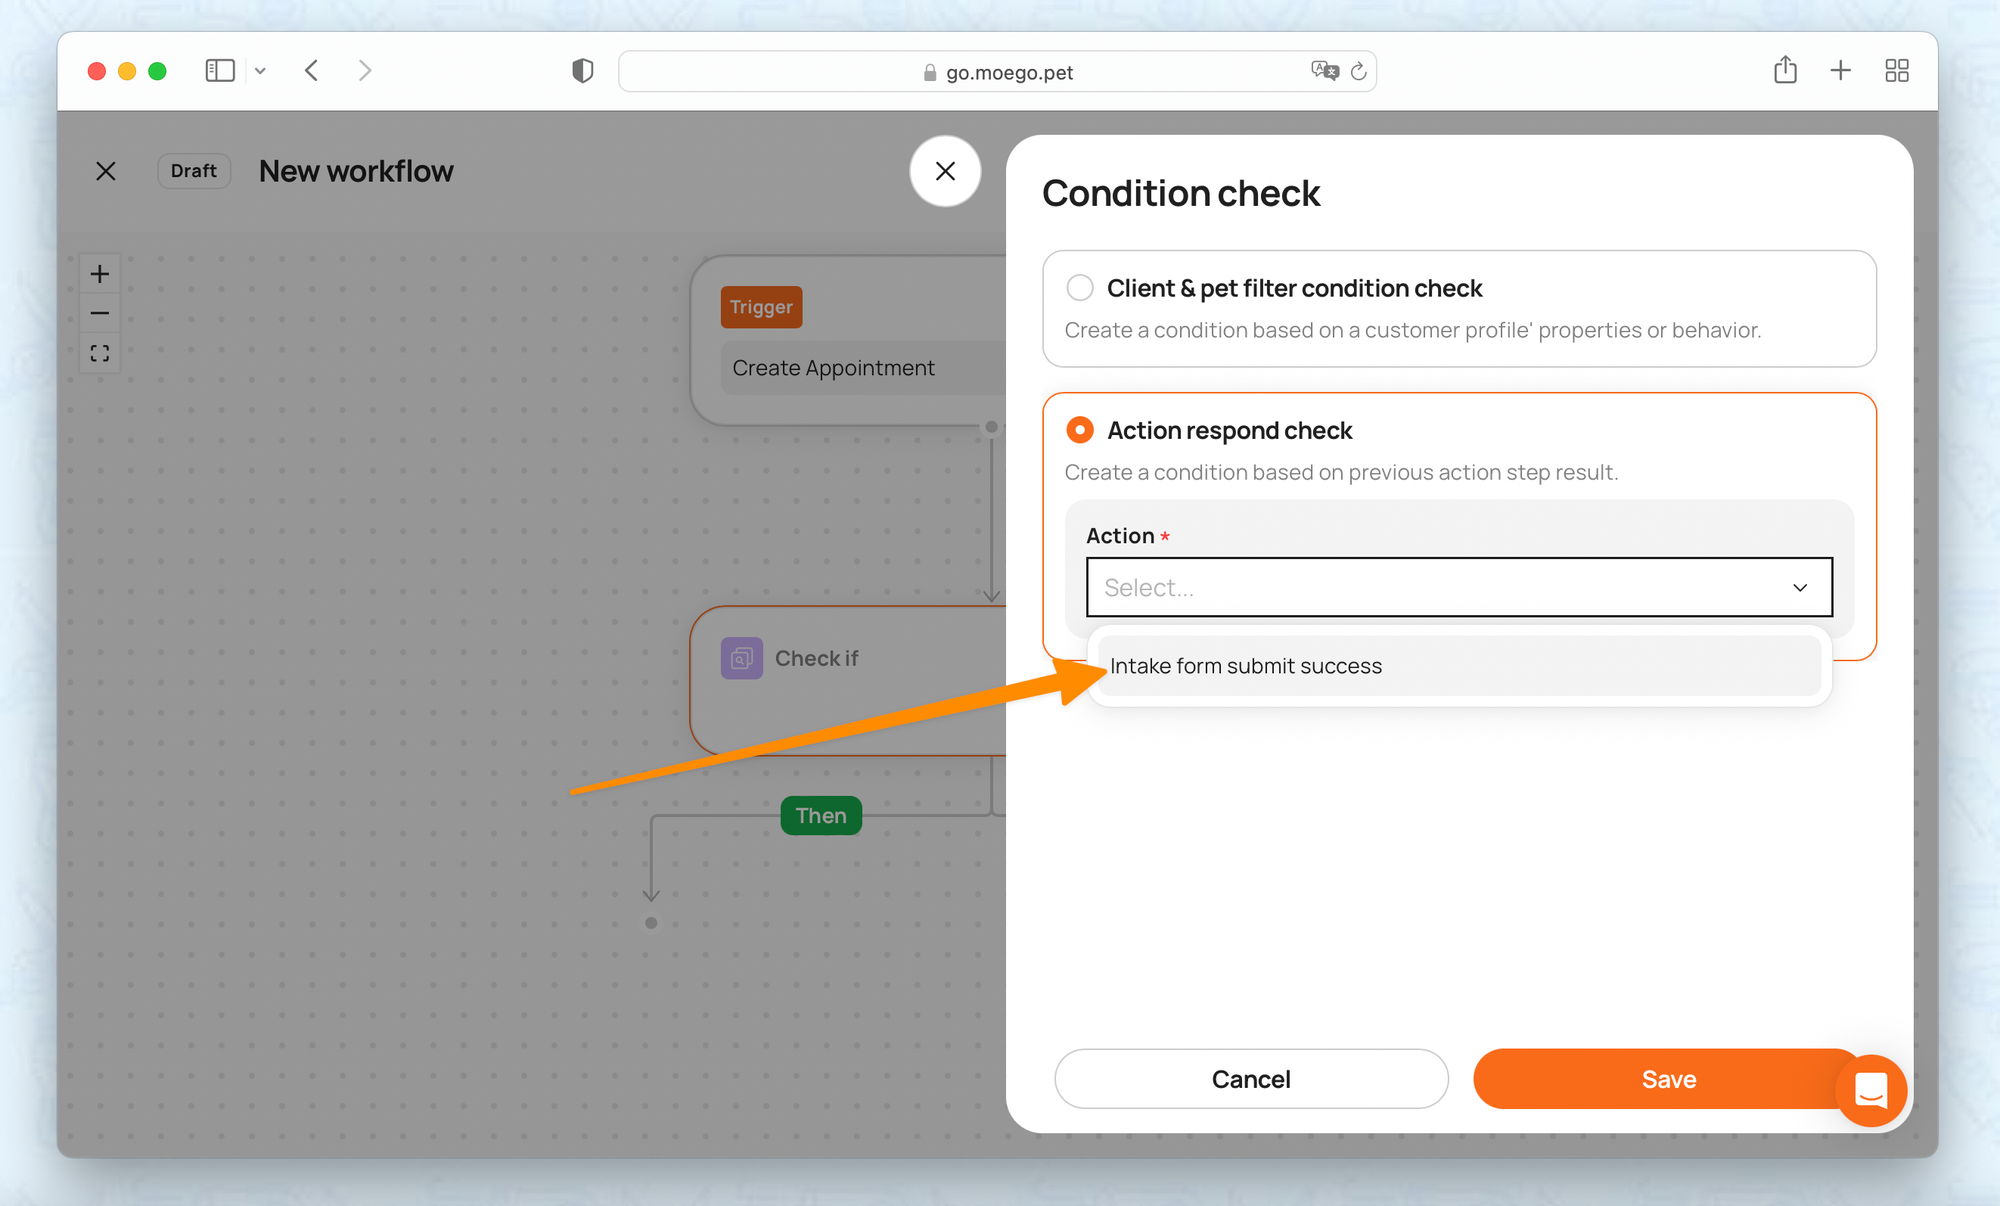2000x1206 pixels.
Task: Zoom out the workflow canvas
Action: [x=100, y=314]
